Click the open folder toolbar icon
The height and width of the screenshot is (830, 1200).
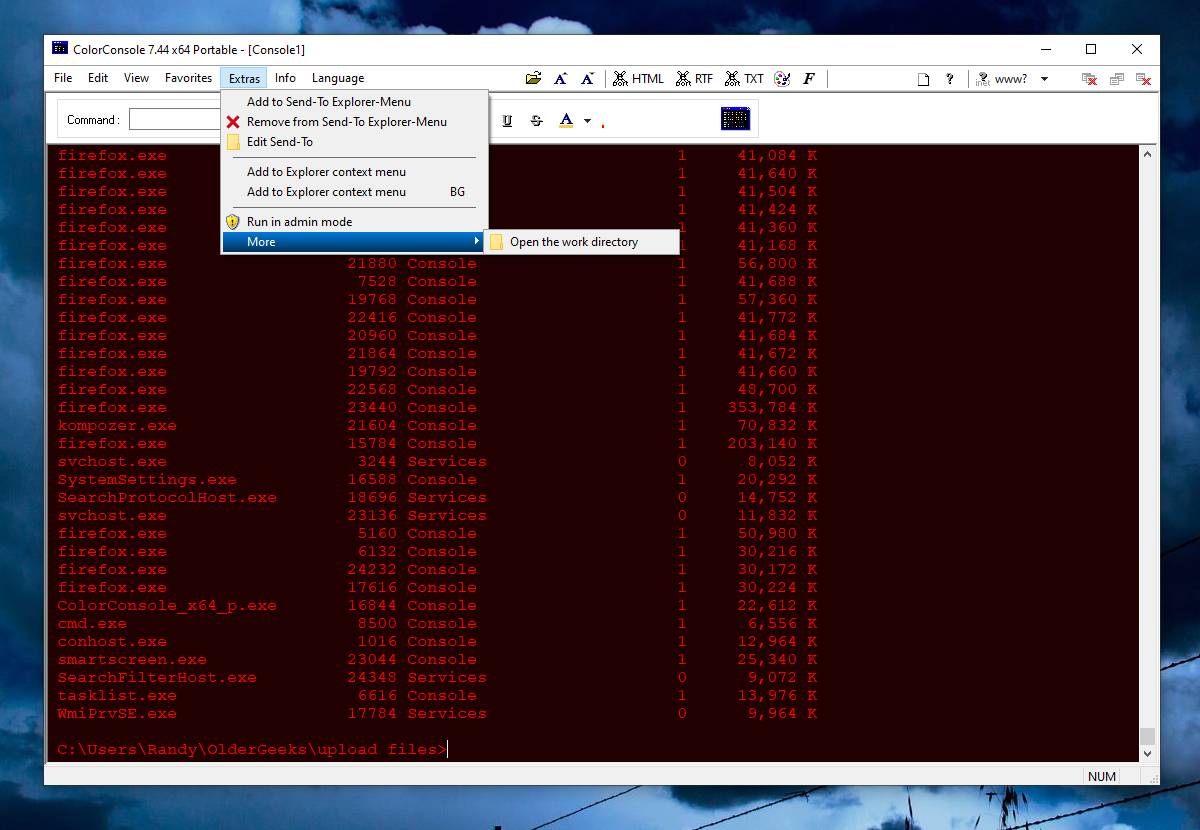click(533, 78)
